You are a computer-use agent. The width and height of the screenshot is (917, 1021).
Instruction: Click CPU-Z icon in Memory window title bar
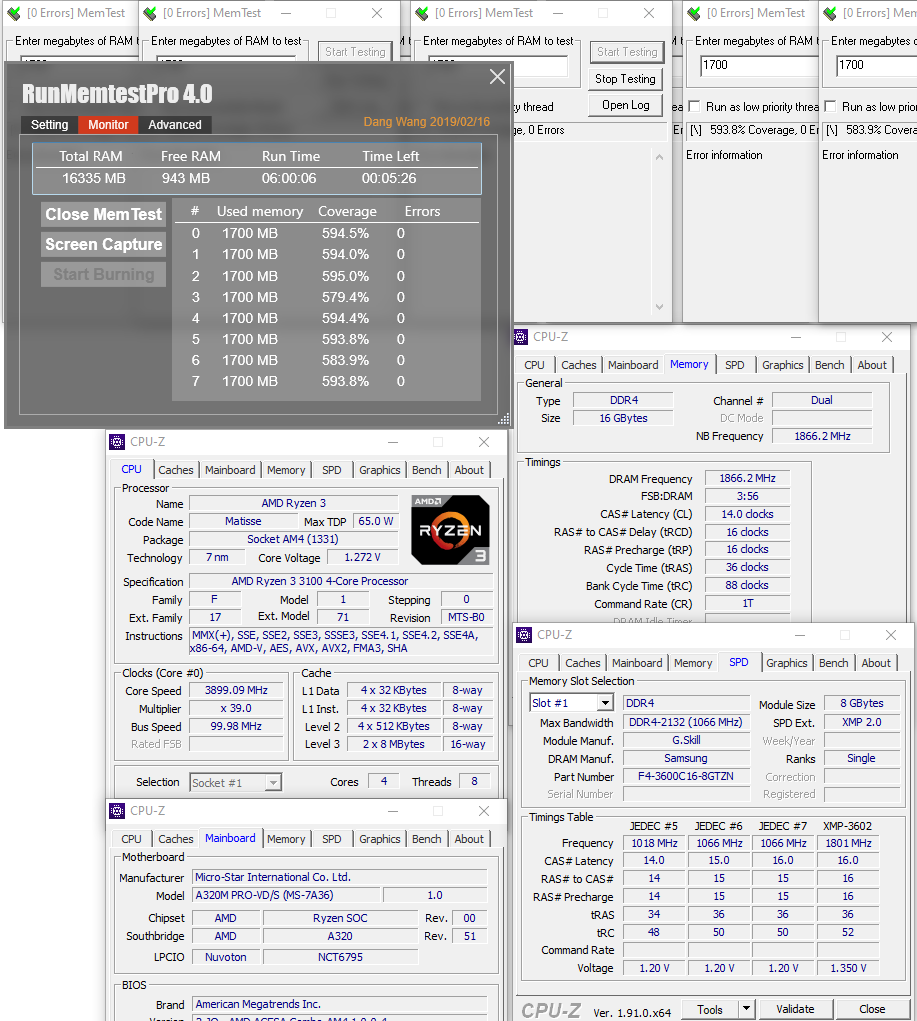click(x=522, y=337)
